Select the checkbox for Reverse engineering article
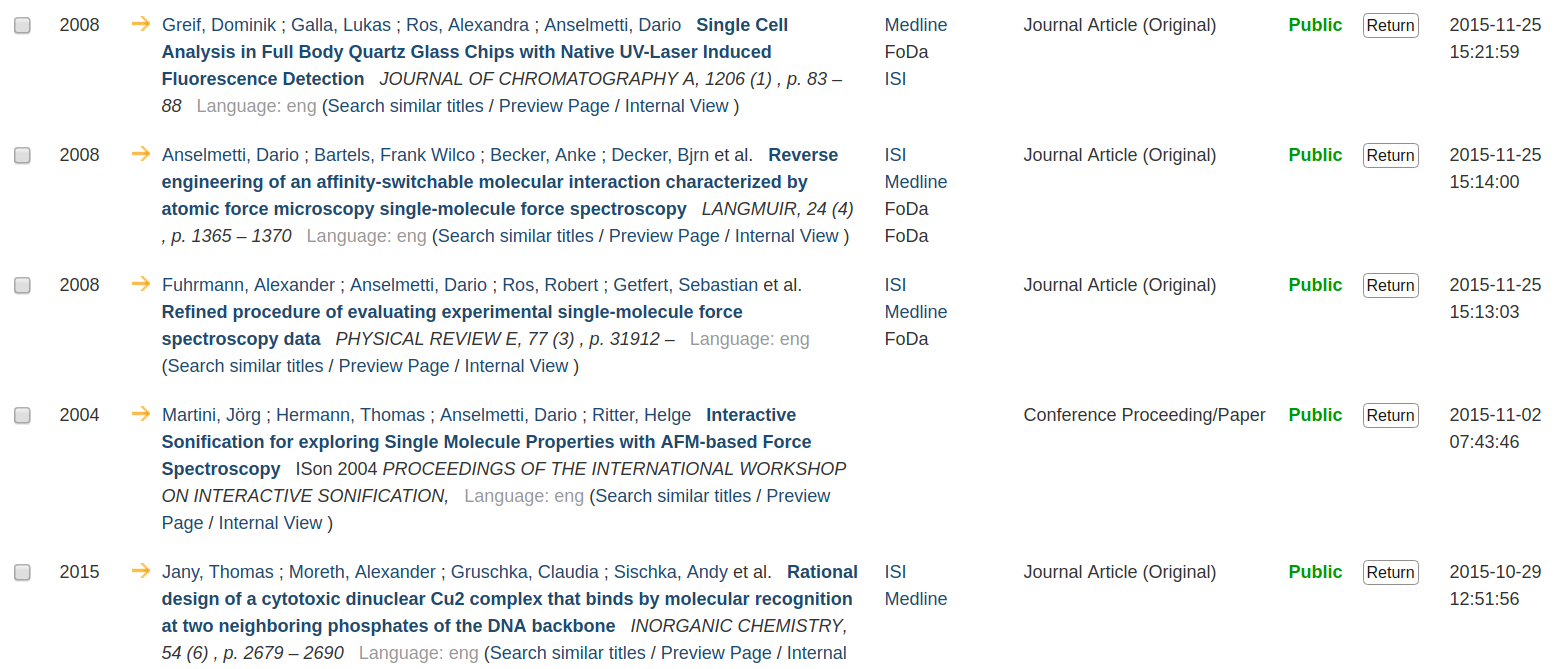This screenshot has width=1566, height=669. 22,156
